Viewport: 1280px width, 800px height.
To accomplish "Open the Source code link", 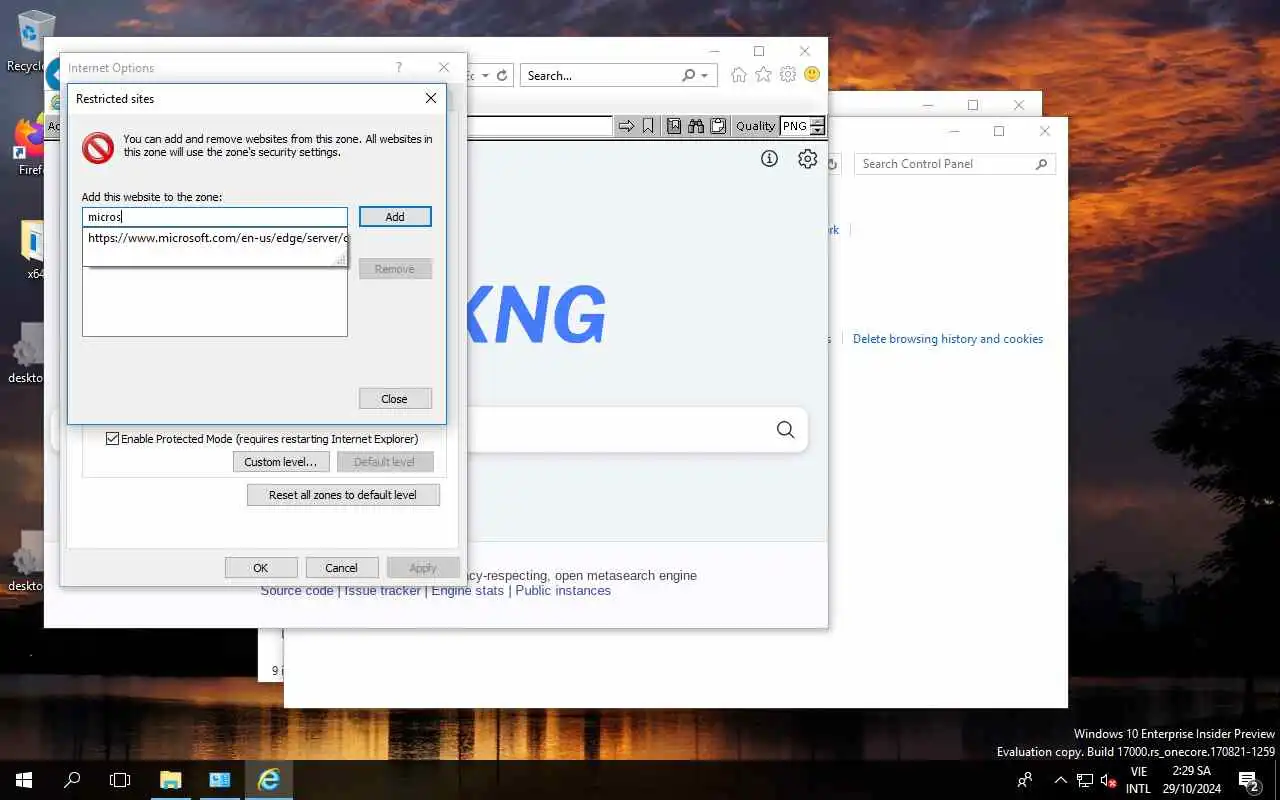I will [x=297, y=590].
